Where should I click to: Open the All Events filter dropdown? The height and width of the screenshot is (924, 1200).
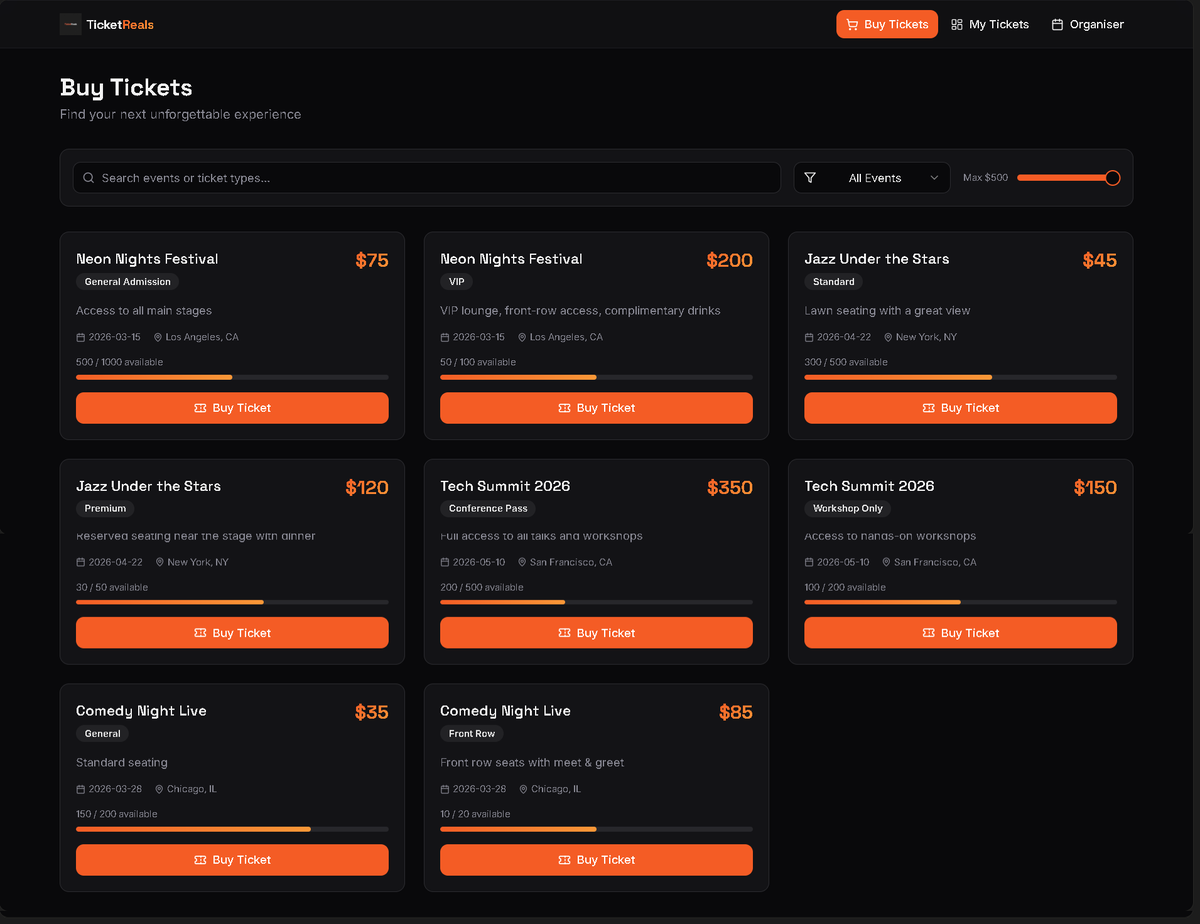click(872, 178)
